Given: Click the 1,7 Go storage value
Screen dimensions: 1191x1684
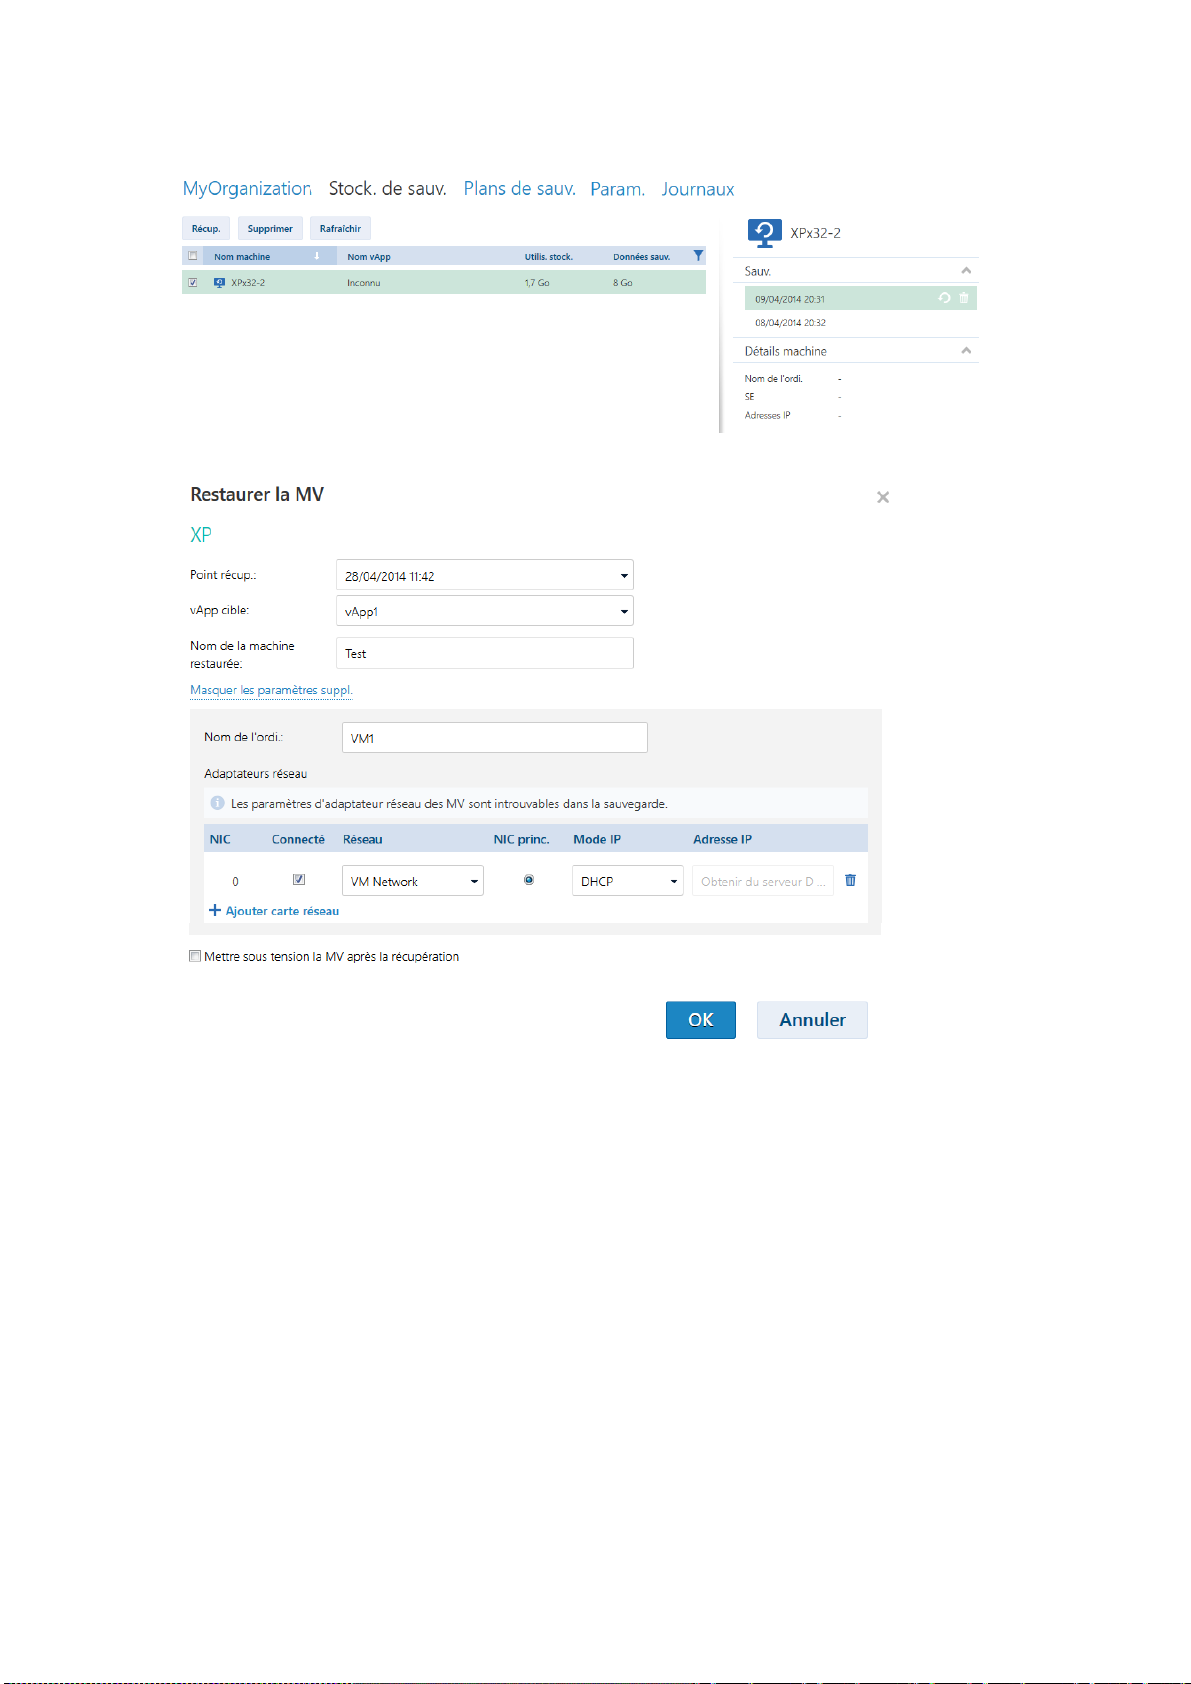Looking at the screenshot, I should pos(537,283).
